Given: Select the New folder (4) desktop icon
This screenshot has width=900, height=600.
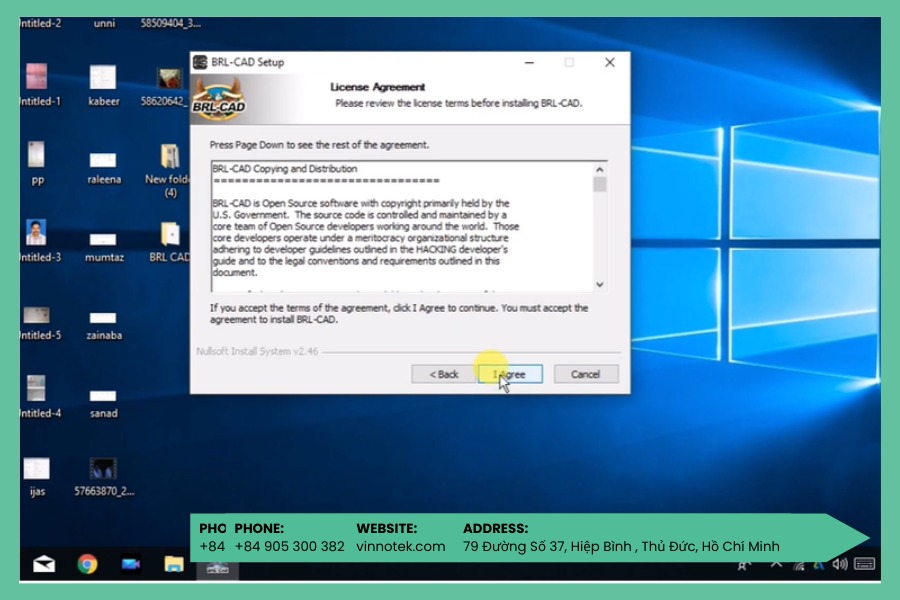Looking at the screenshot, I should [x=169, y=171].
